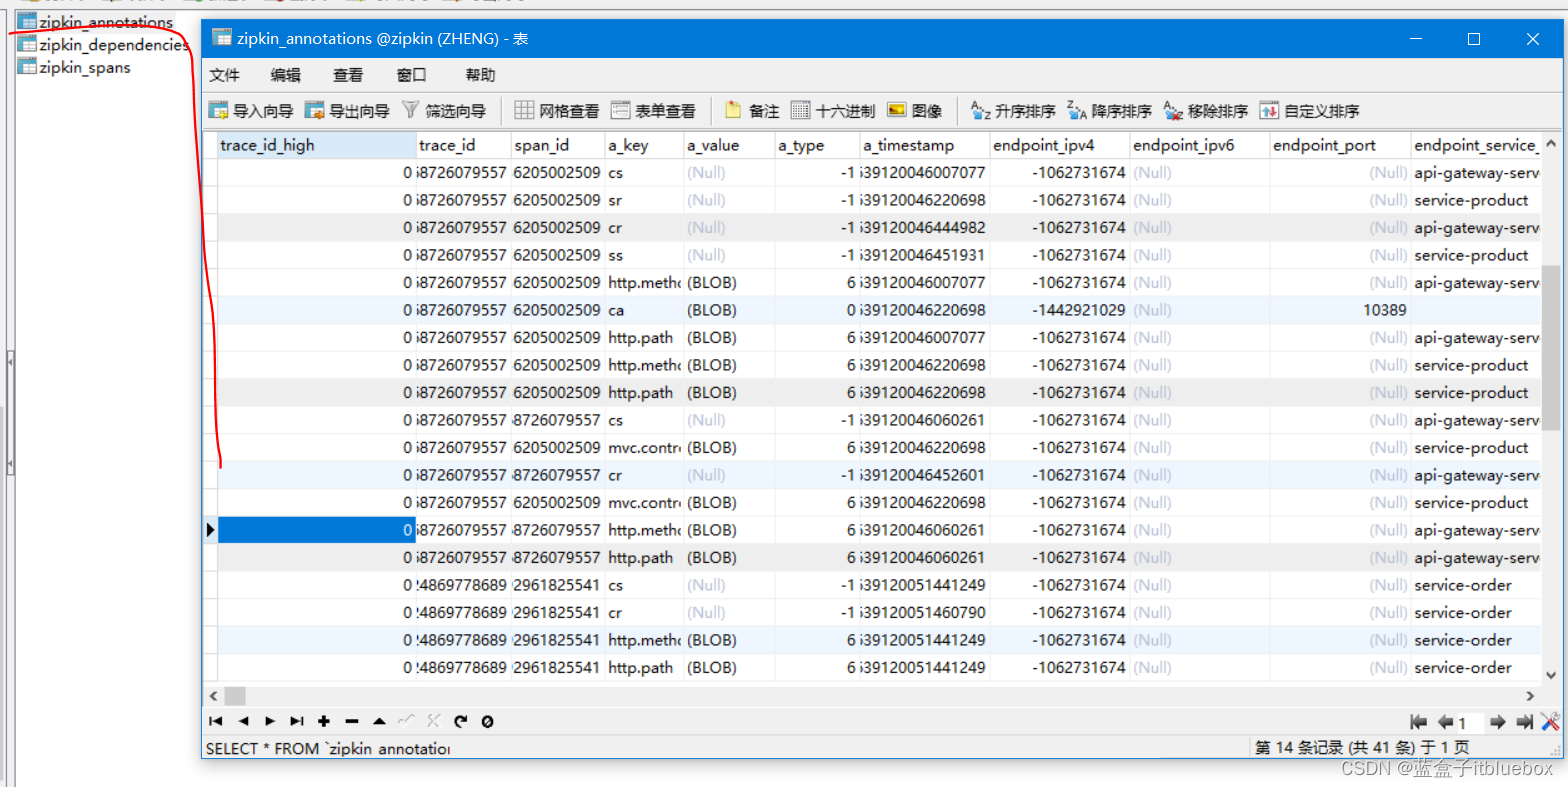Jump to first page icon
This screenshot has width=1568, height=787.
tap(1418, 722)
